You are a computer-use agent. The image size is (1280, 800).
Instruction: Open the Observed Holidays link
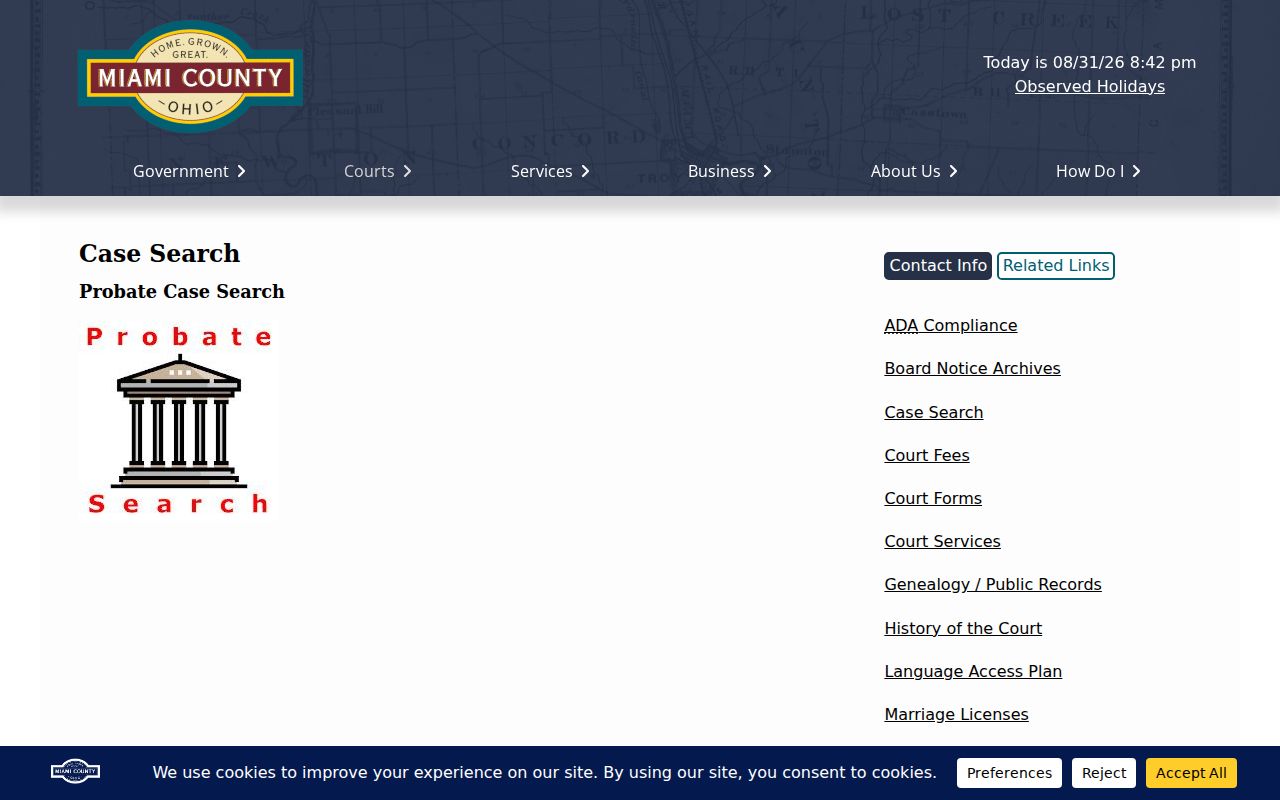[1090, 87]
